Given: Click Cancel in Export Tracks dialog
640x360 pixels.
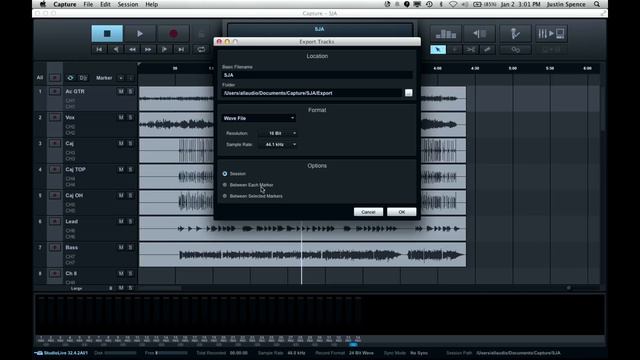Looking at the screenshot, I should [368, 212].
